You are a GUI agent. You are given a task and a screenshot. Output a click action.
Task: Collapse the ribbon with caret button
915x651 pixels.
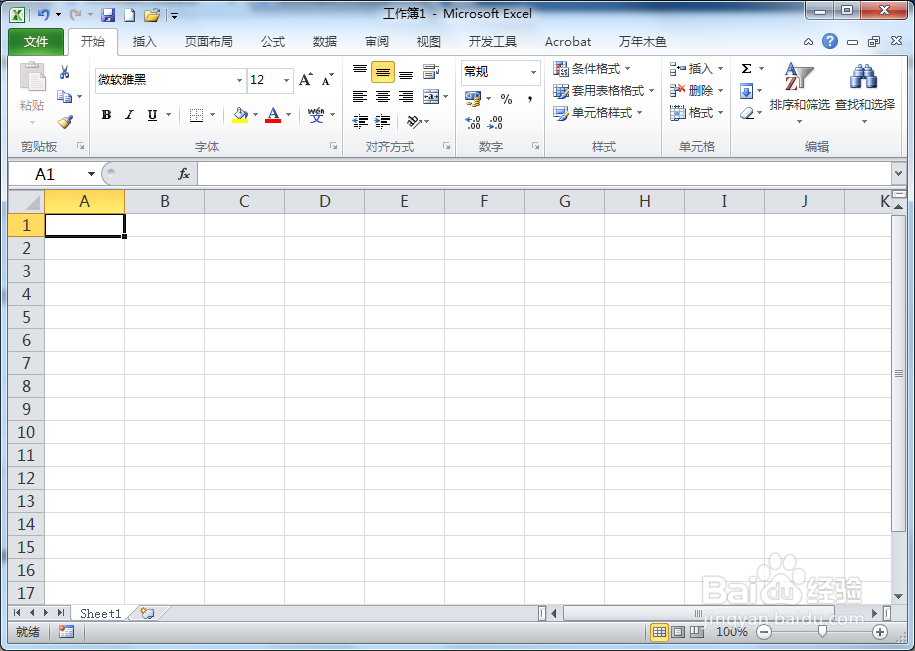click(808, 41)
